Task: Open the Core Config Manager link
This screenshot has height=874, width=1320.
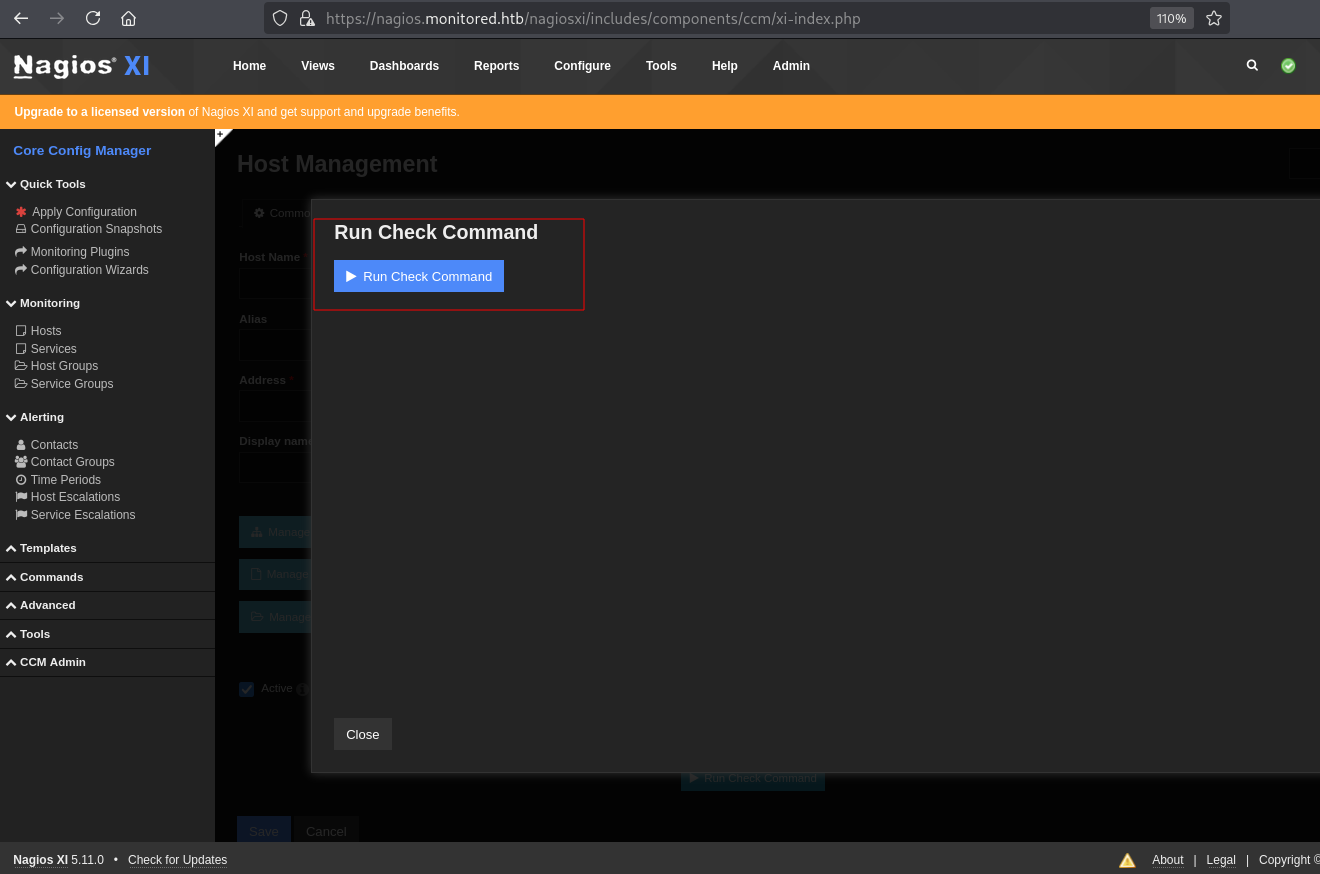Action: [82, 151]
